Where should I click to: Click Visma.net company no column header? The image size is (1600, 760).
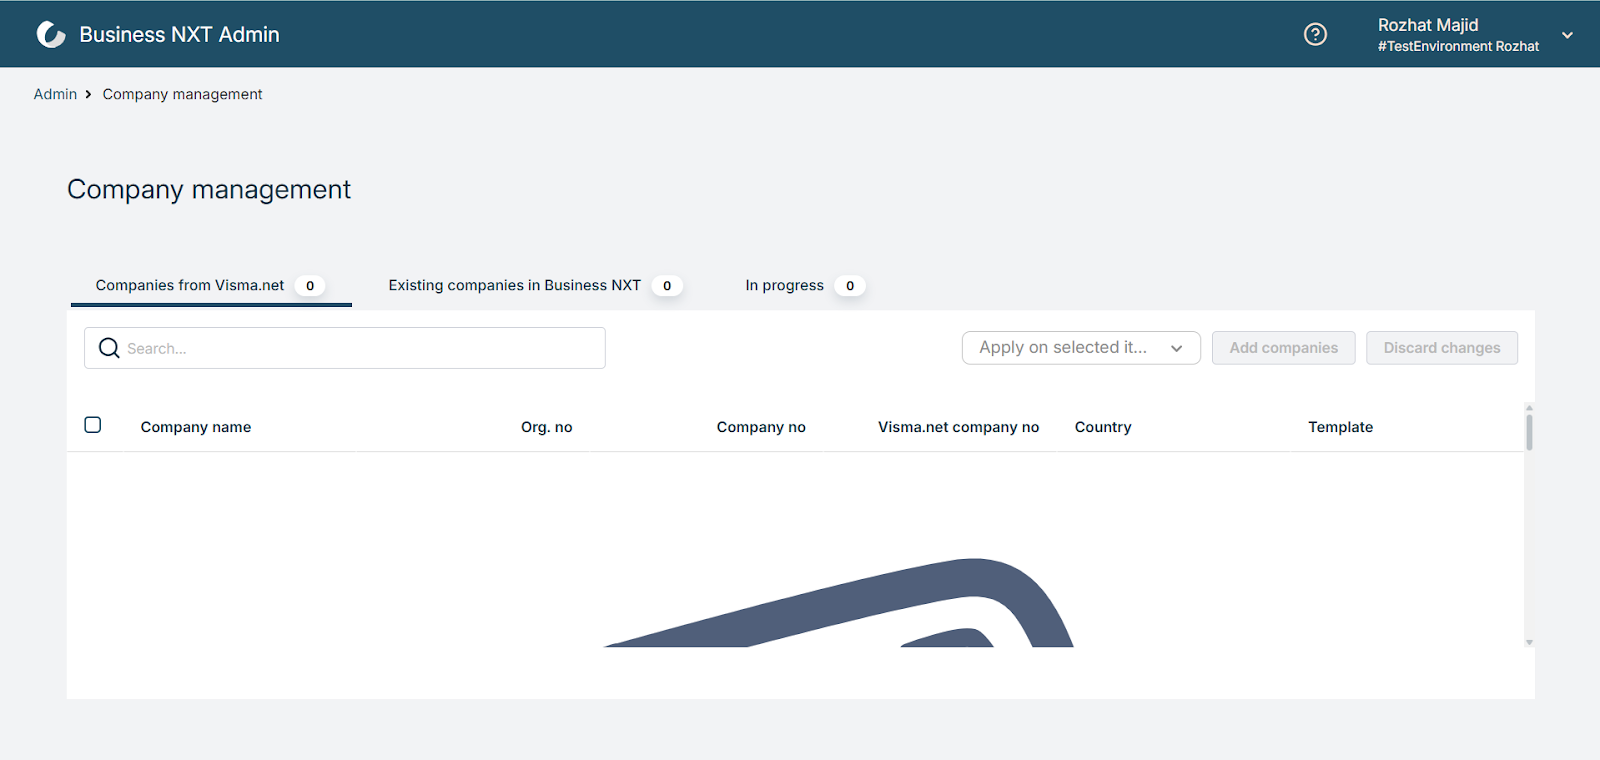point(959,427)
